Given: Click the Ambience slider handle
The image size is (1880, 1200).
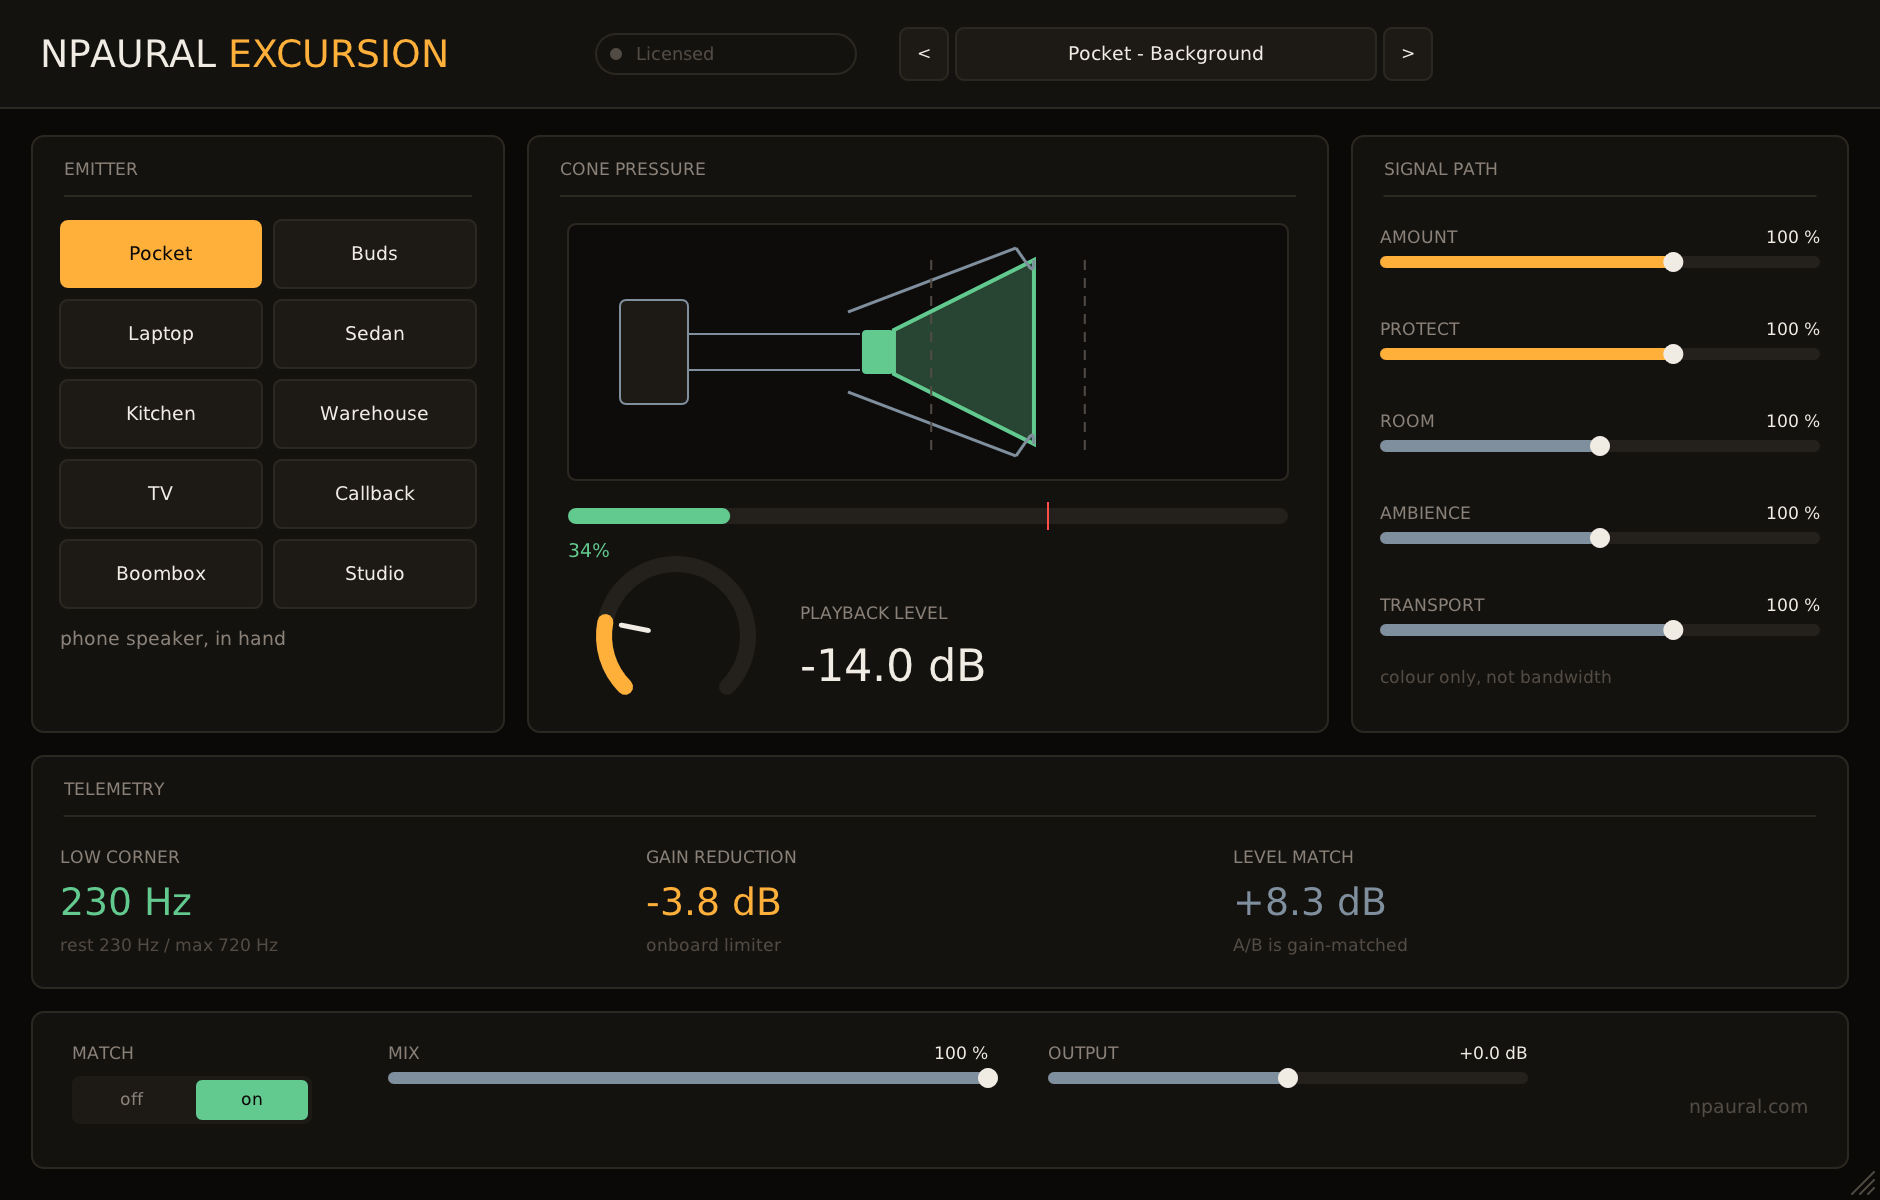Looking at the screenshot, I should pos(1600,538).
